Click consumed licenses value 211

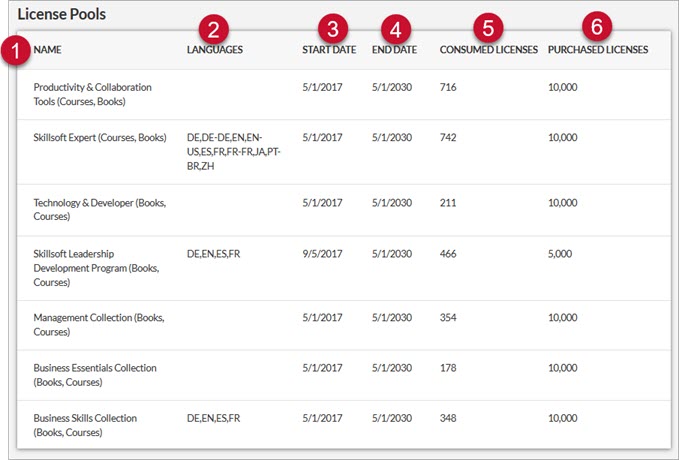click(x=448, y=203)
